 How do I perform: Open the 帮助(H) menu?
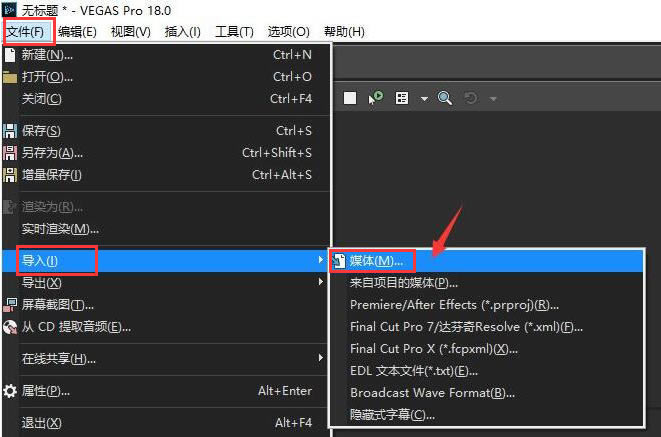pos(344,32)
